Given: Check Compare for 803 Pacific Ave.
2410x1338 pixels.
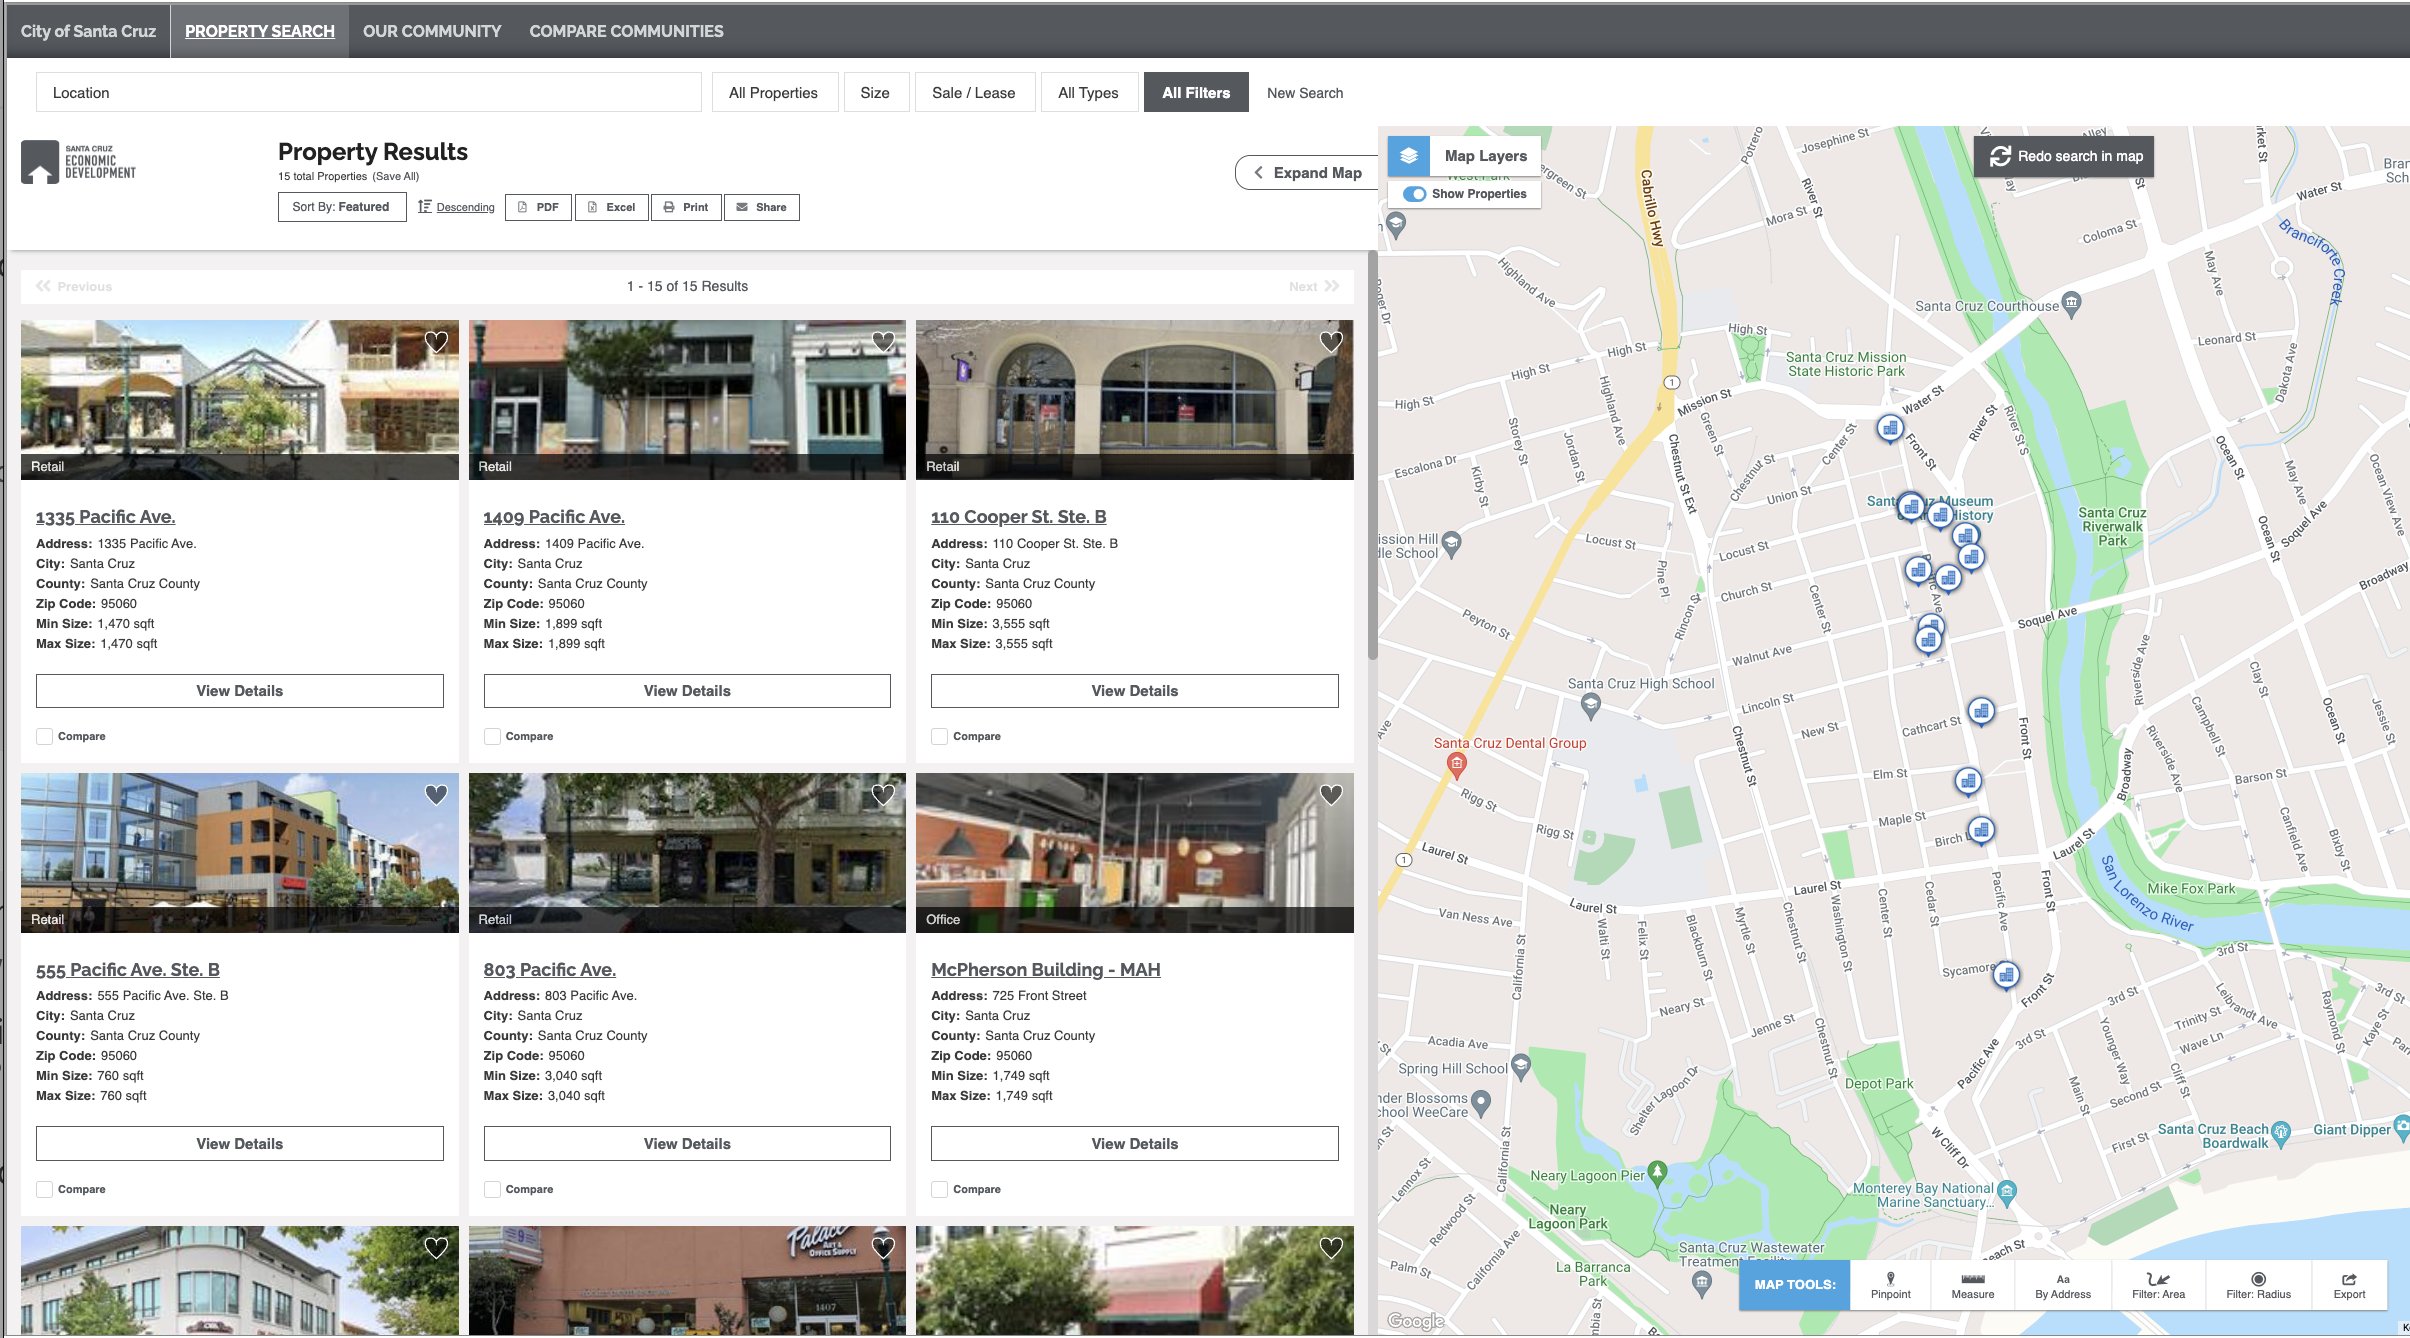Looking at the screenshot, I should [x=492, y=1190].
